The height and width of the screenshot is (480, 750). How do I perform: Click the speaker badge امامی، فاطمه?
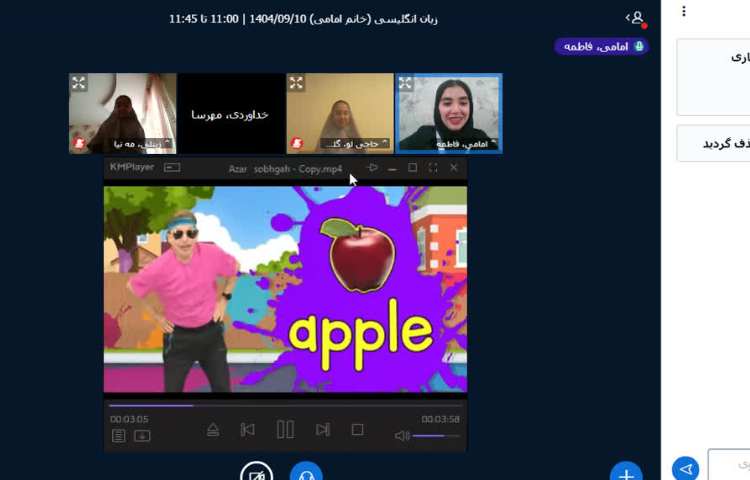[601, 46]
